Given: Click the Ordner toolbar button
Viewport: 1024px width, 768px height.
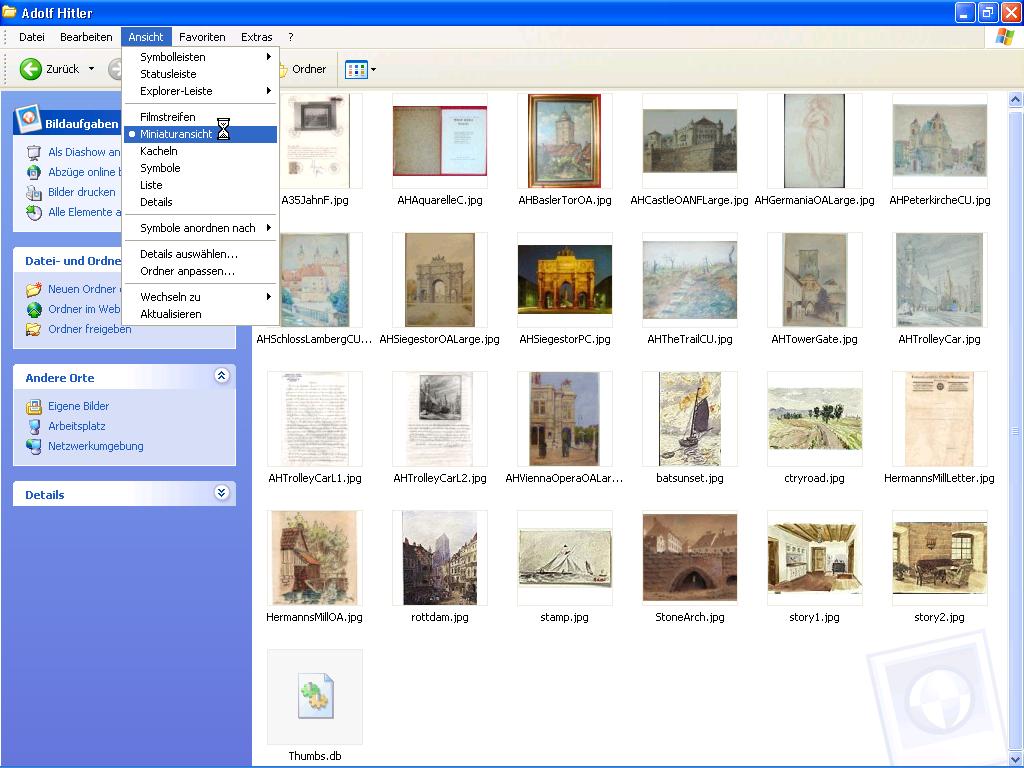Looking at the screenshot, I should (x=301, y=69).
